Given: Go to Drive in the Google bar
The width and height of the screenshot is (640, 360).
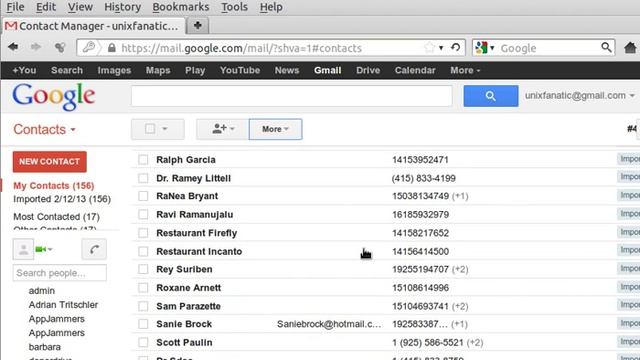Looking at the screenshot, I should tap(368, 70).
